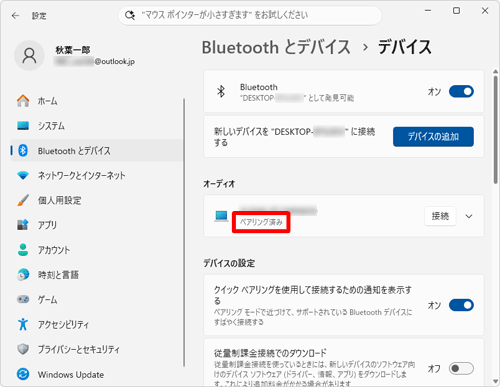Click the back arrow icon
Screen dimensions: 500x387
click(x=15, y=16)
